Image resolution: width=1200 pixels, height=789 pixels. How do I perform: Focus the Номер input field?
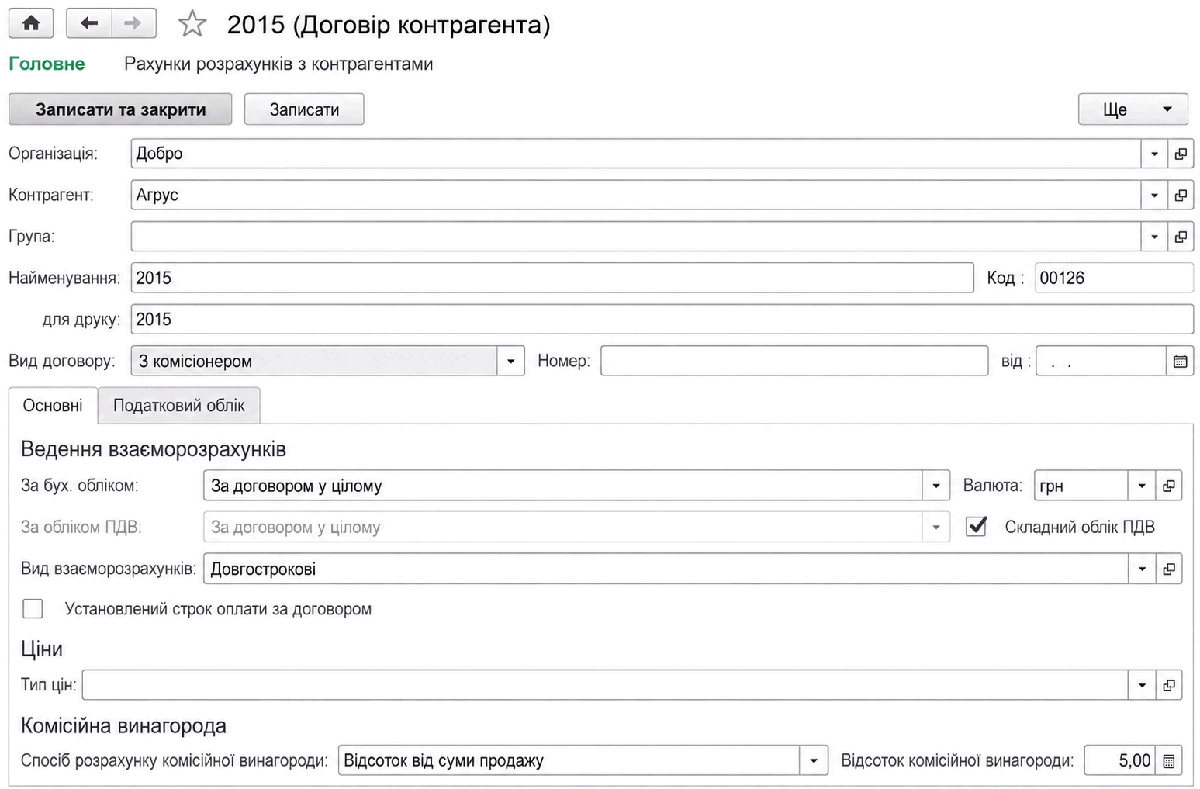[794, 361]
